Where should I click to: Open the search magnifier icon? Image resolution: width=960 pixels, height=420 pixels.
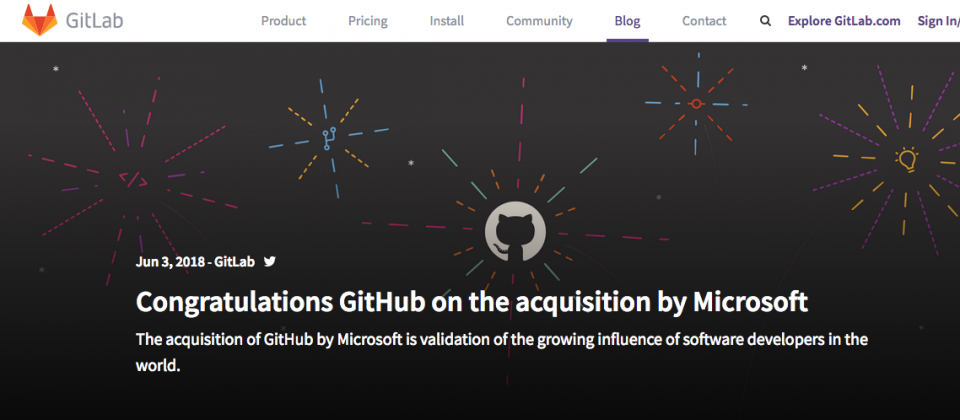765,21
